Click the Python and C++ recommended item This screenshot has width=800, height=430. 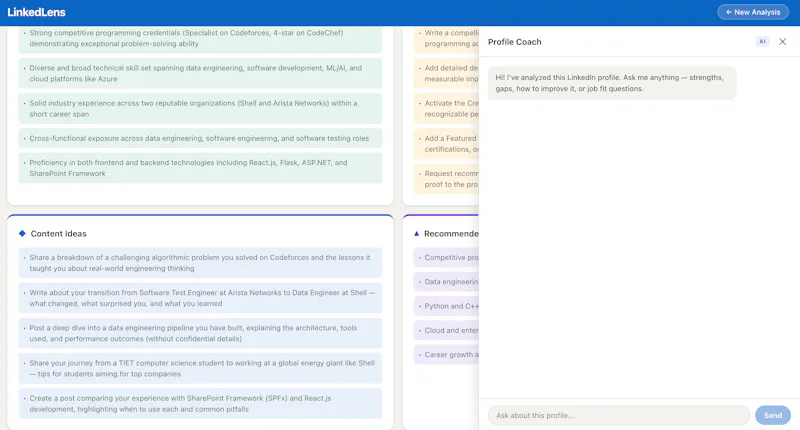pos(446,306)
